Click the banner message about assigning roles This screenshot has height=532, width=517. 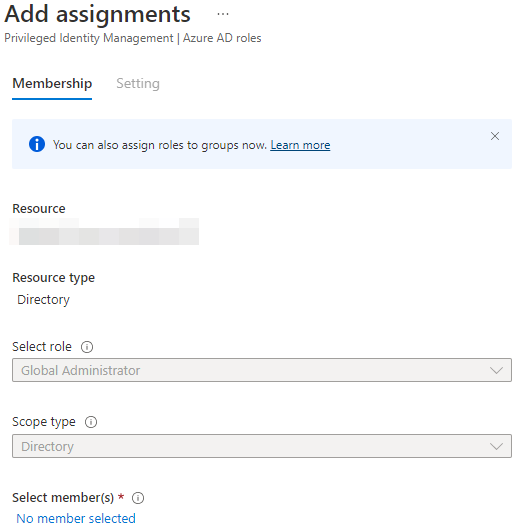[x=160, y=145]
